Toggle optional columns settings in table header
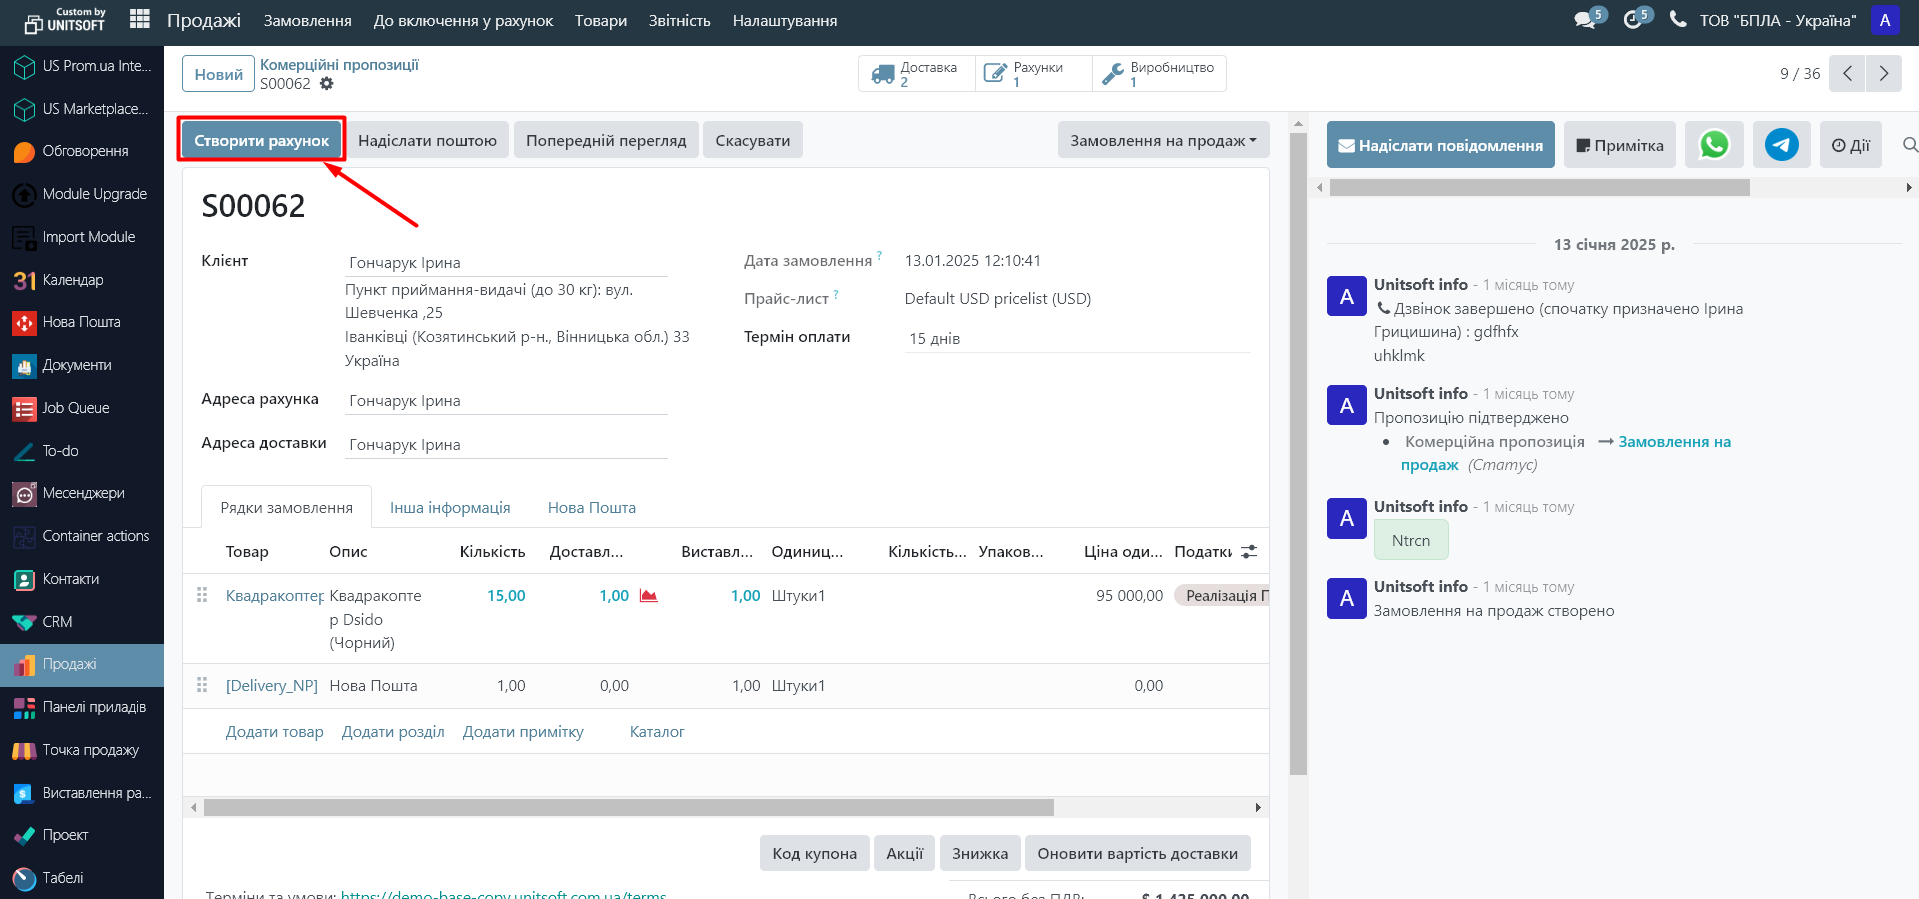1919x899 pixels. 1249,552
